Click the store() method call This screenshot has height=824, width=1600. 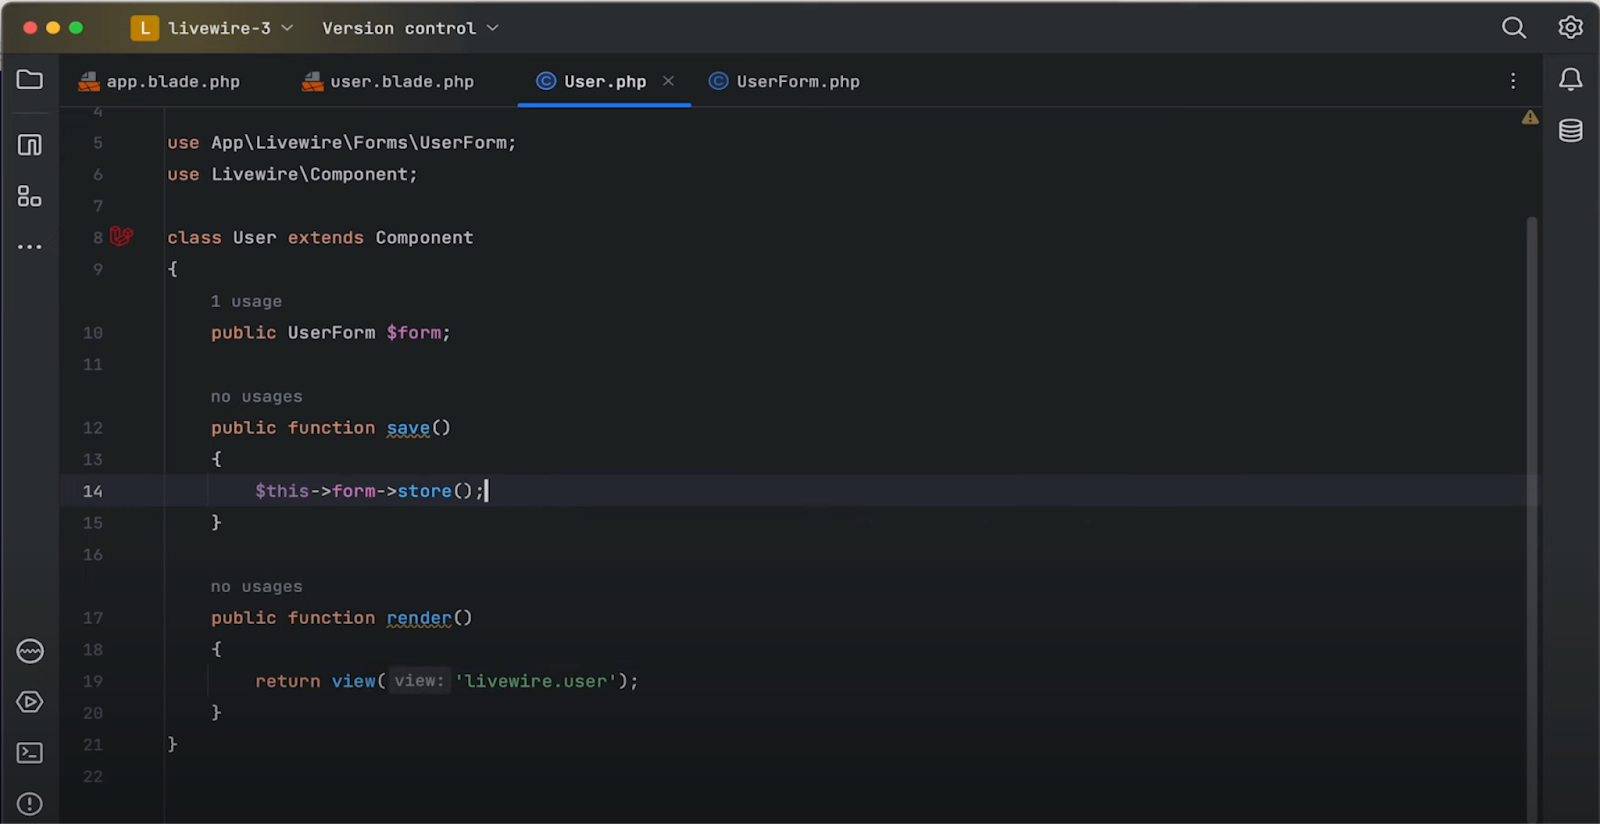(435, 491)
